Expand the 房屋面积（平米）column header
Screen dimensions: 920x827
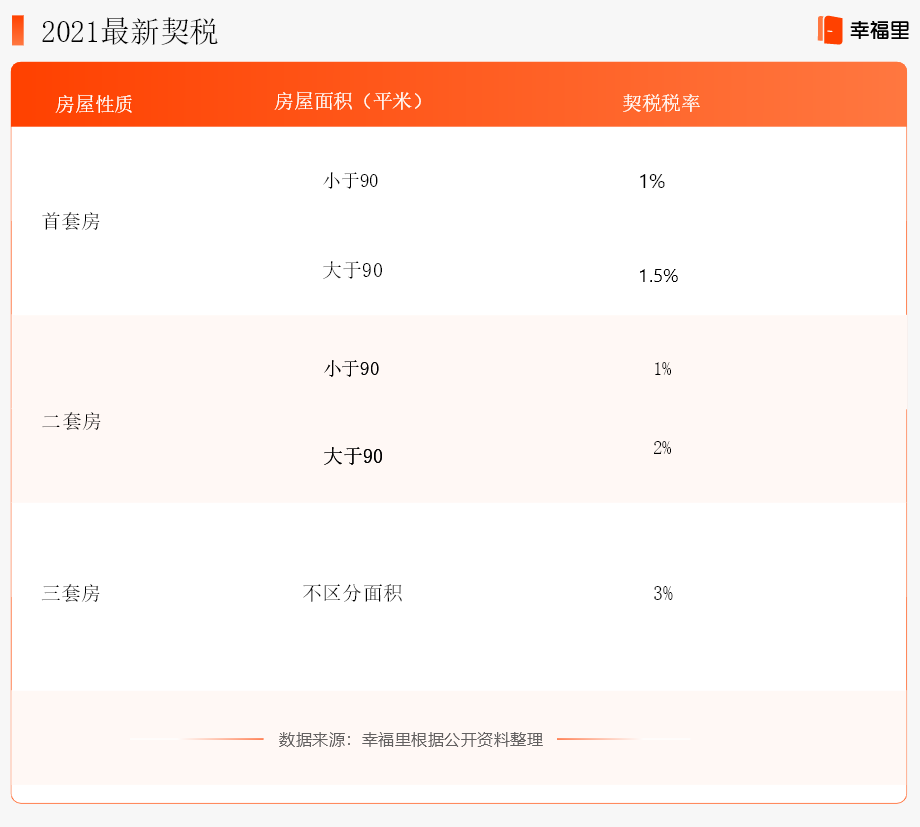352,100
